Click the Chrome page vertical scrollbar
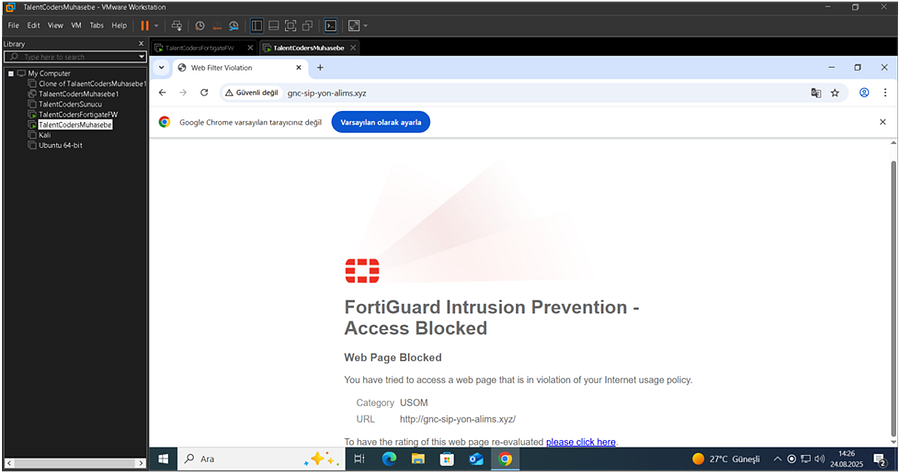This screenshot has height=473, width=900. [893, 298]
